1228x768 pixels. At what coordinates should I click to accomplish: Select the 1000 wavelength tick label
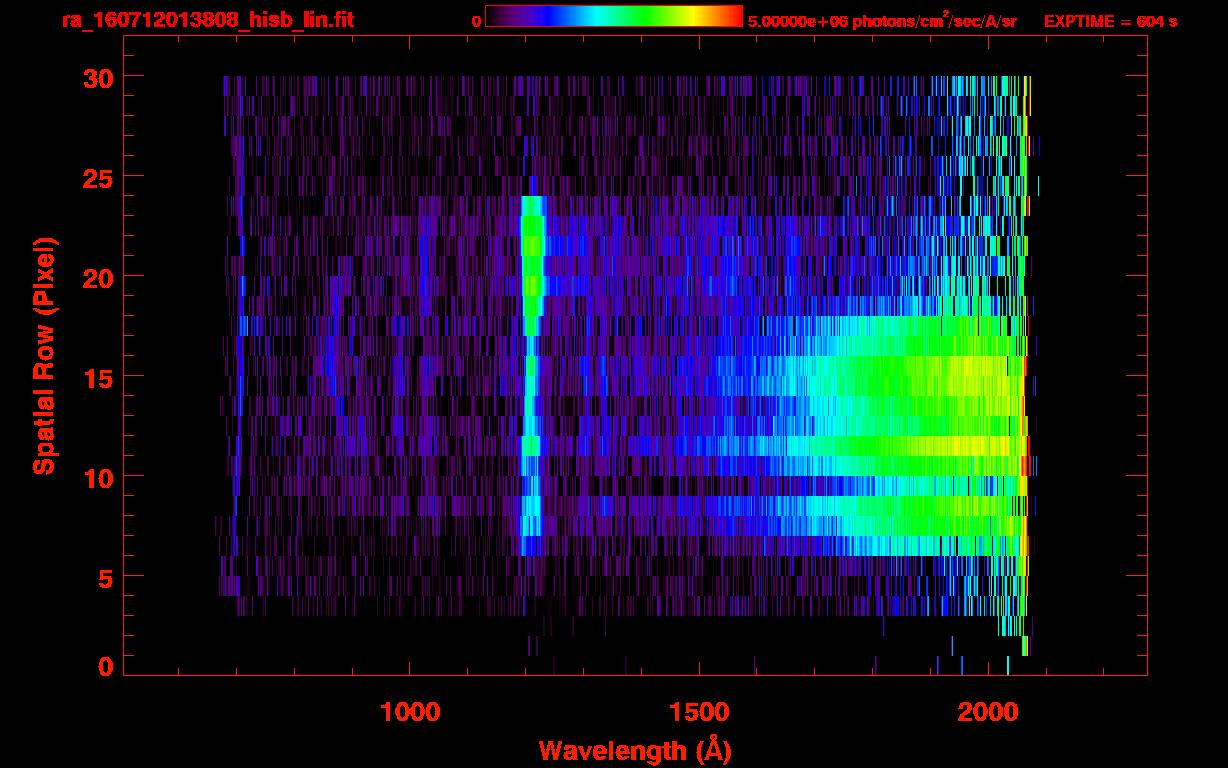[x=410, y=712]
